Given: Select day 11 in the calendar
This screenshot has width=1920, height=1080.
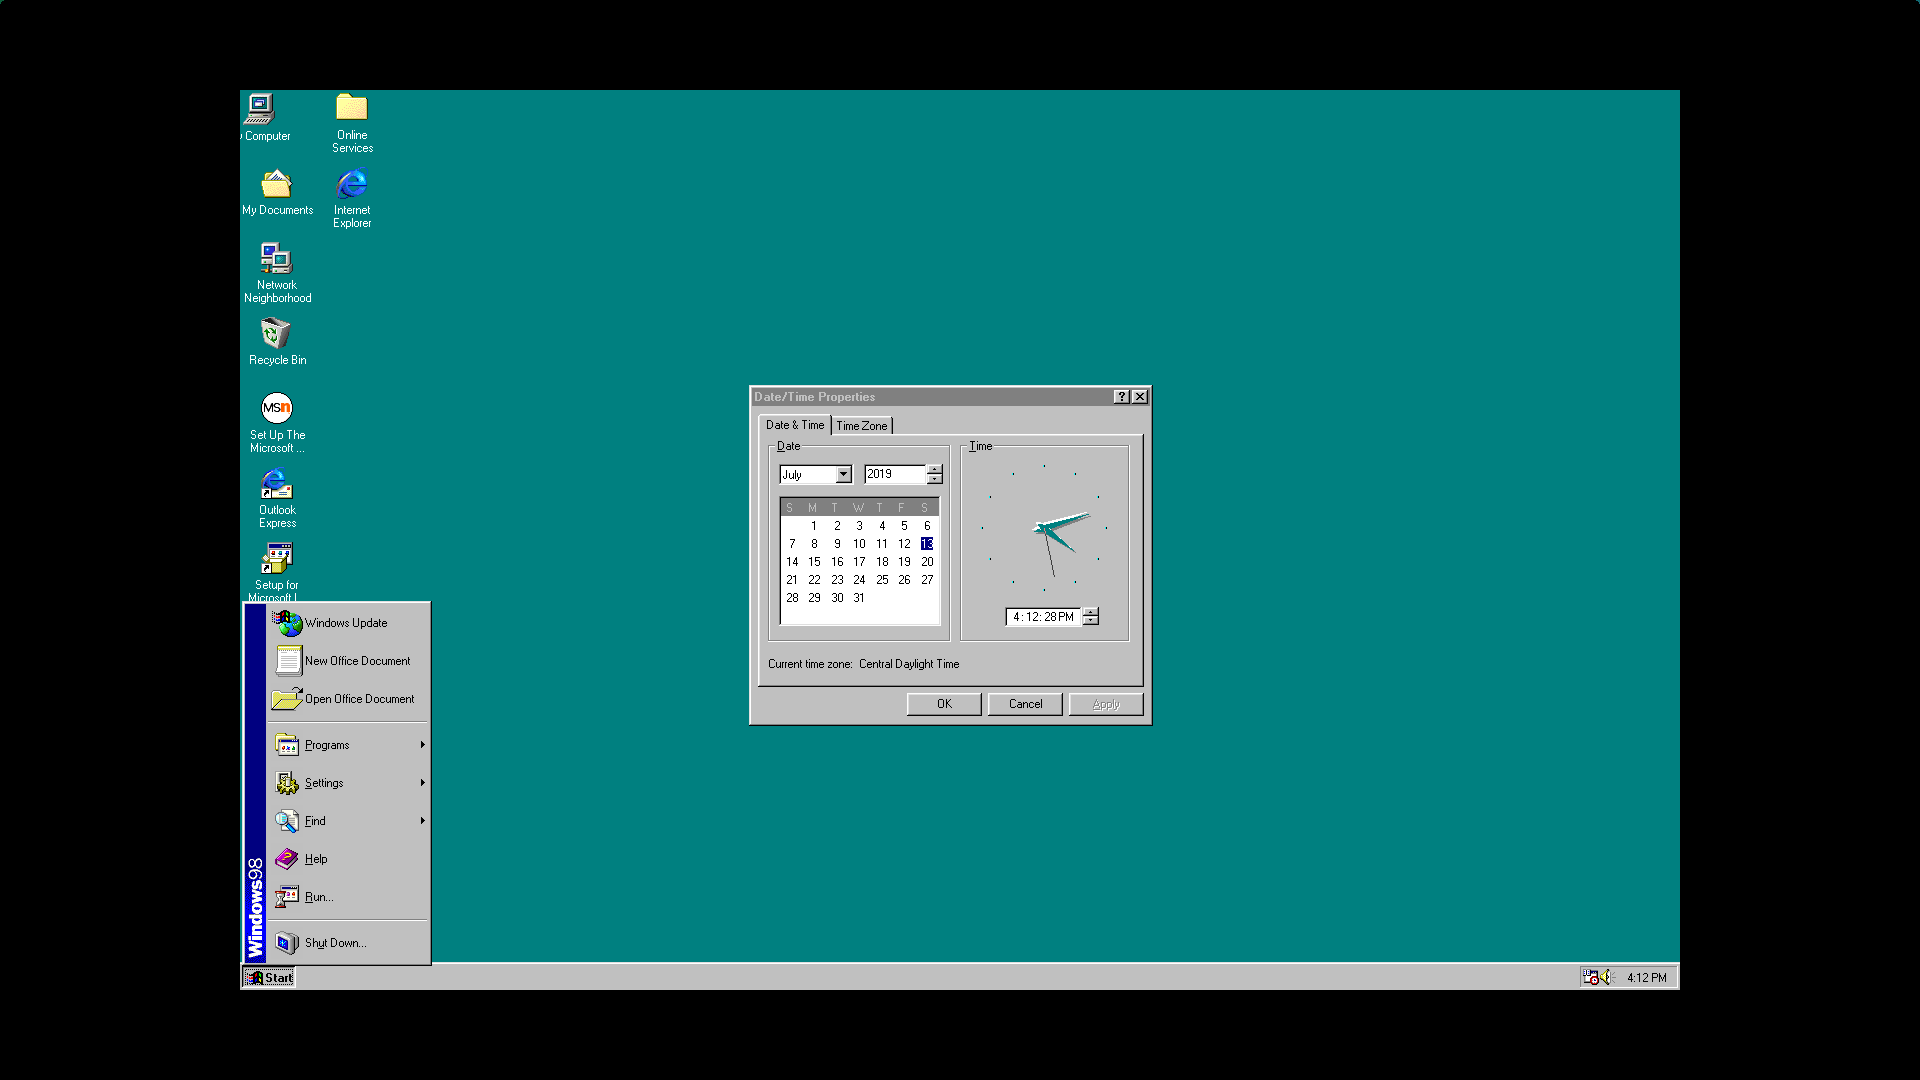Looking at the screenshot, I should 882,544.
